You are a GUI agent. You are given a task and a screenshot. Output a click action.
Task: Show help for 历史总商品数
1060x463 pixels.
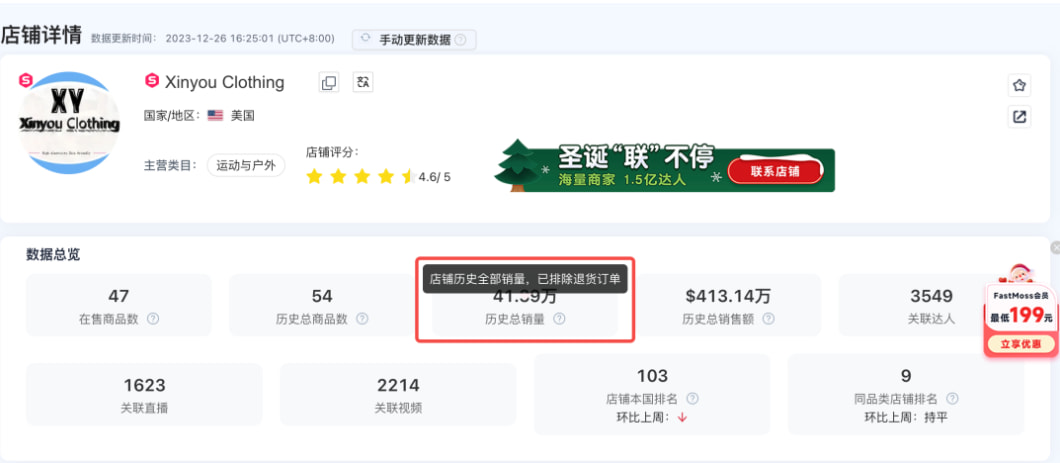(x=362, y=319)
